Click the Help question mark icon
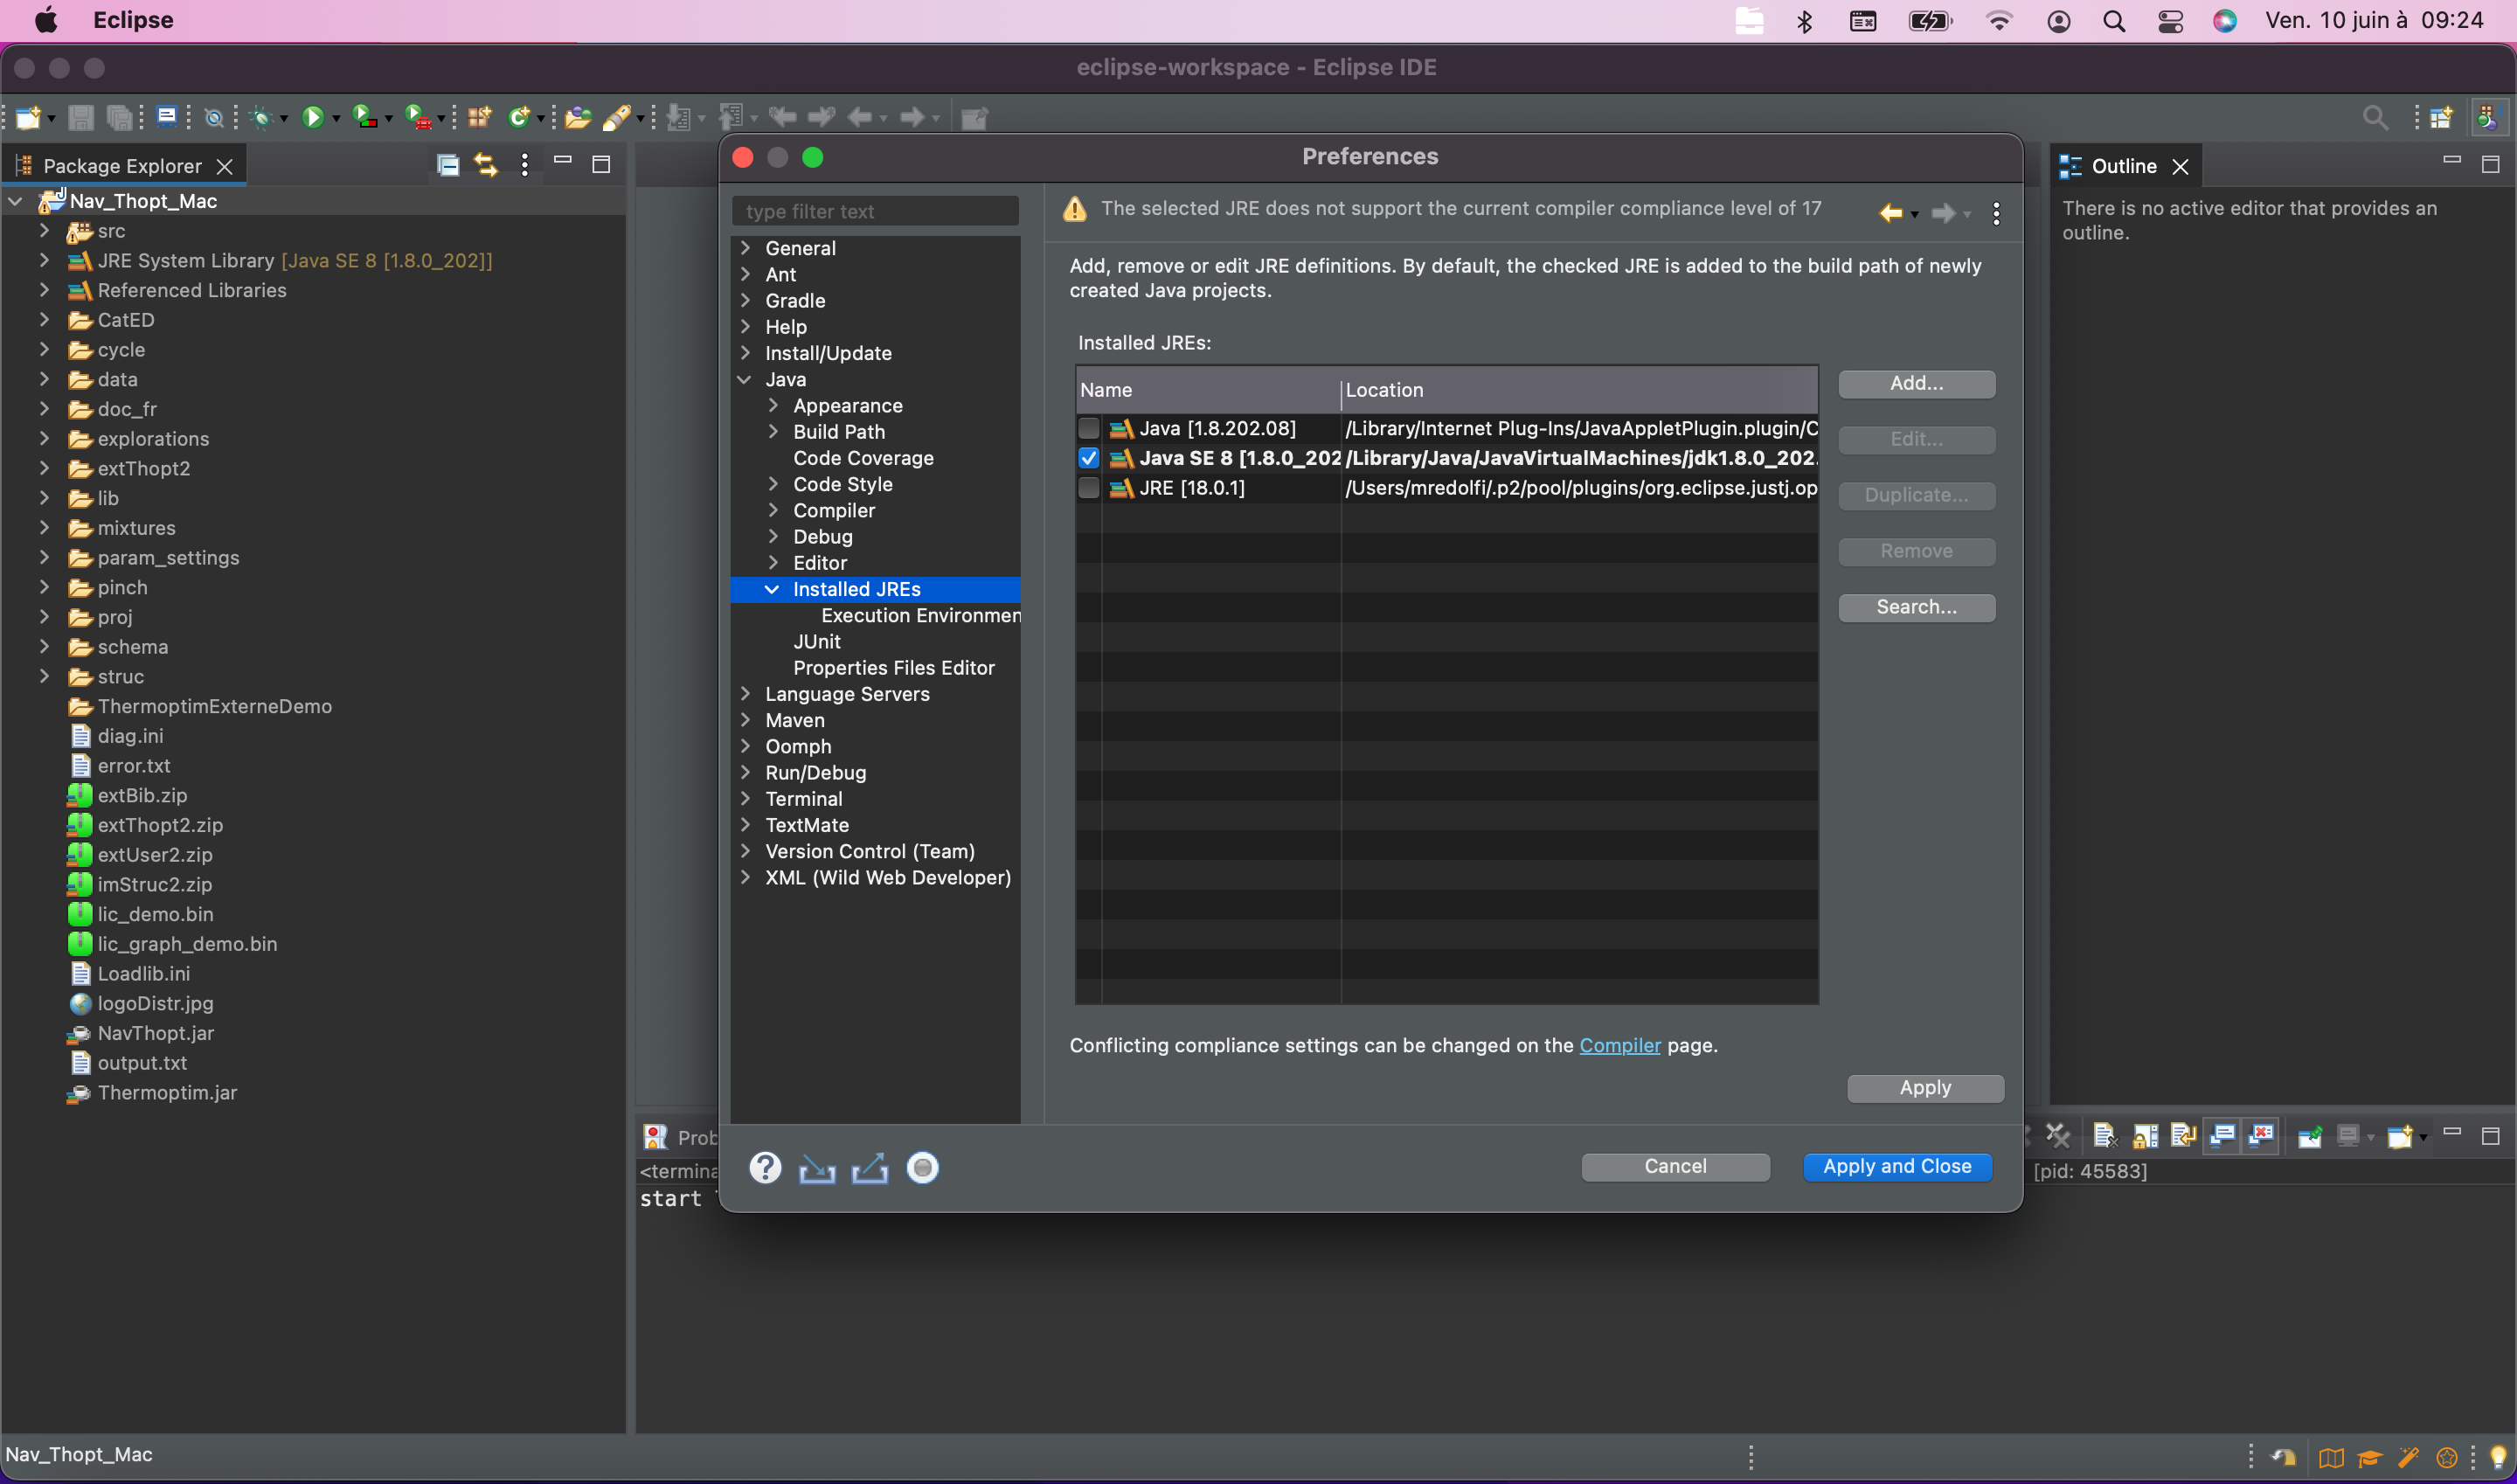The height and width of the screenshot is (1484, 2517). [765, 1167]
